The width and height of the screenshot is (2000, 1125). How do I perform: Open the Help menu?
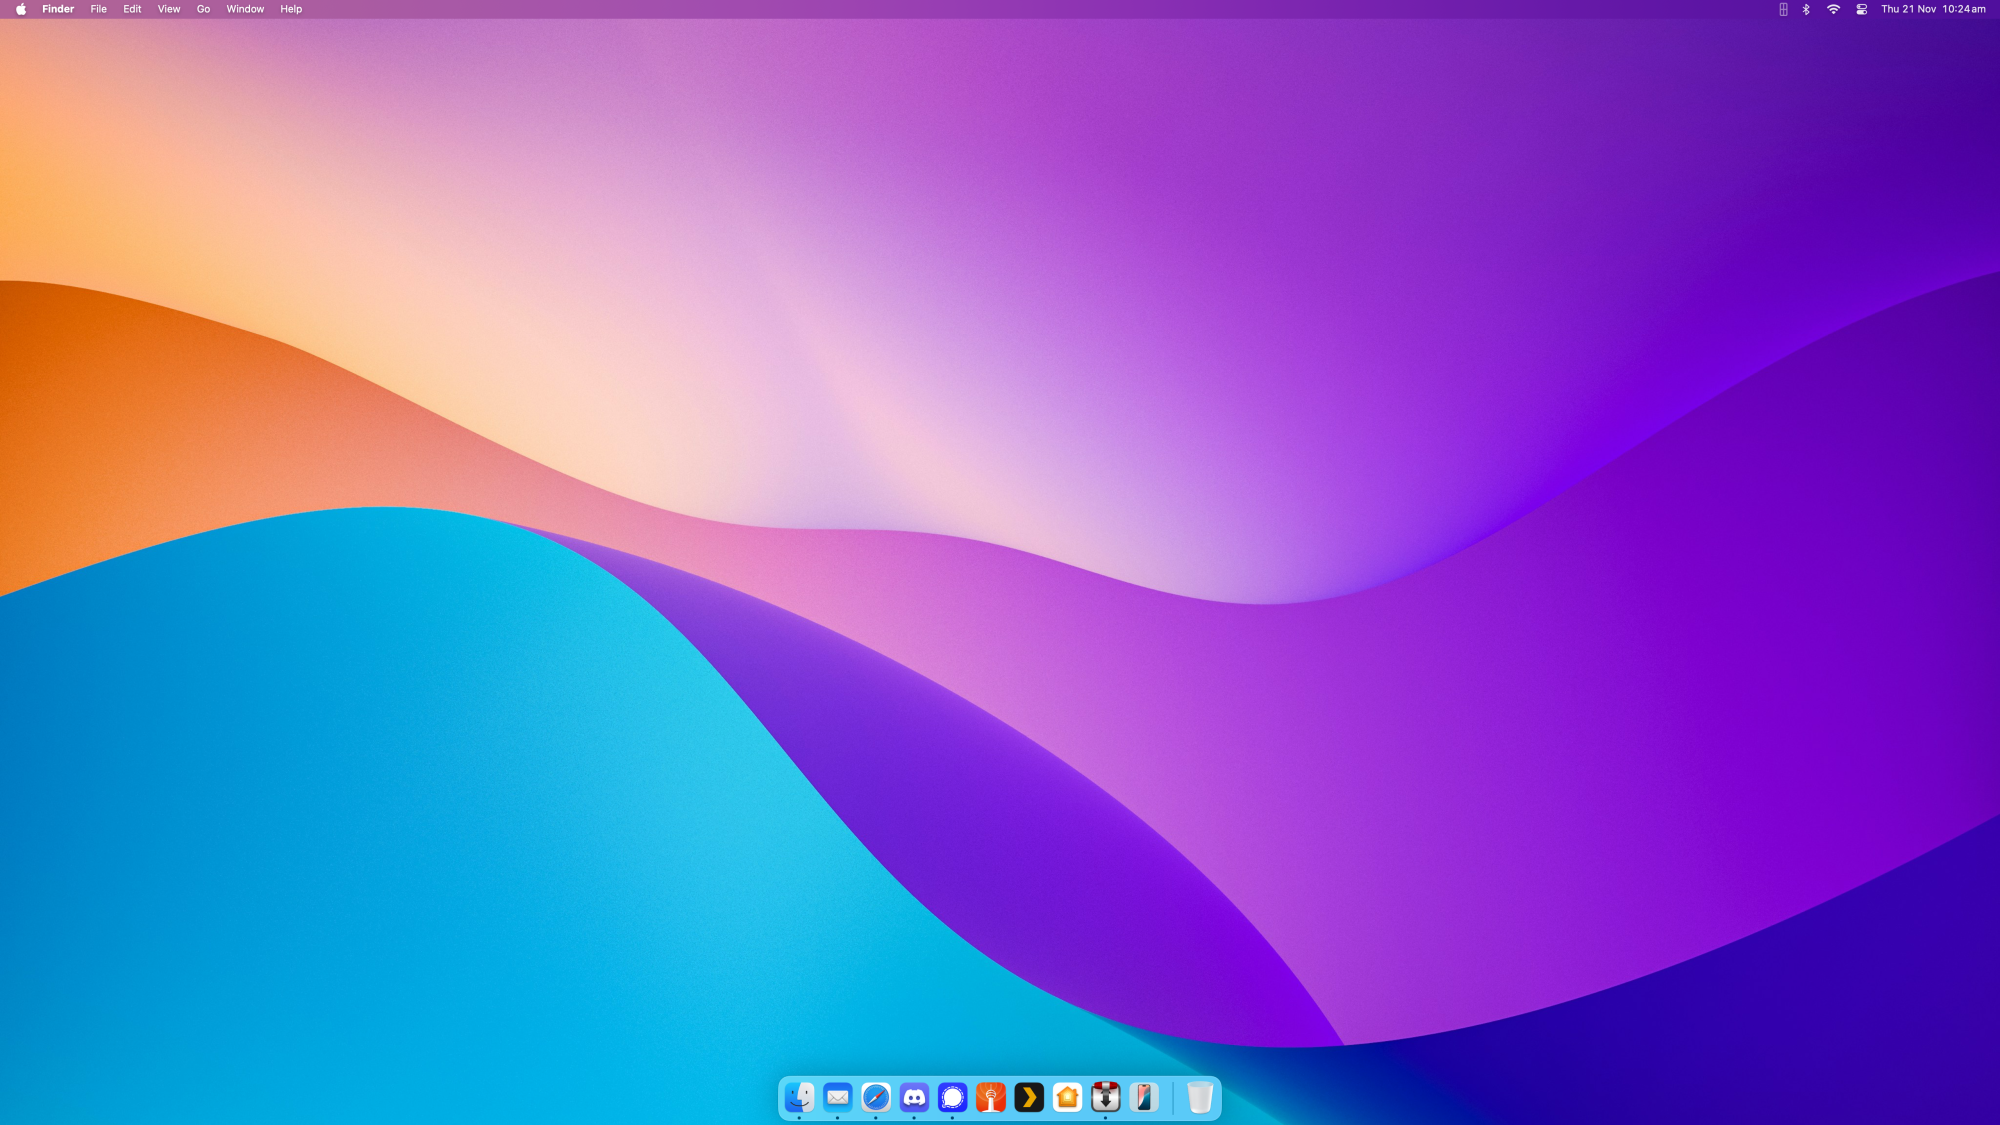291,9
